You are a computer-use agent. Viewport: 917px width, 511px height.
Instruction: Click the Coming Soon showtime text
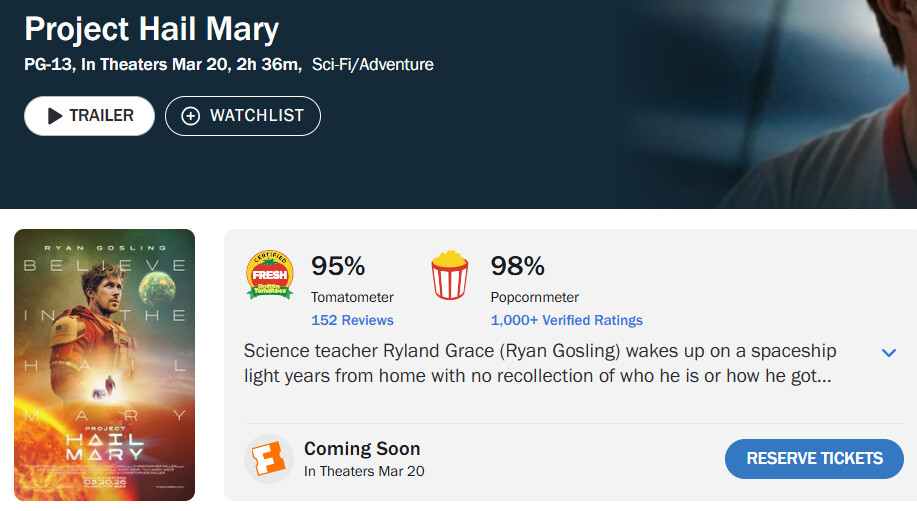(362, 449)
